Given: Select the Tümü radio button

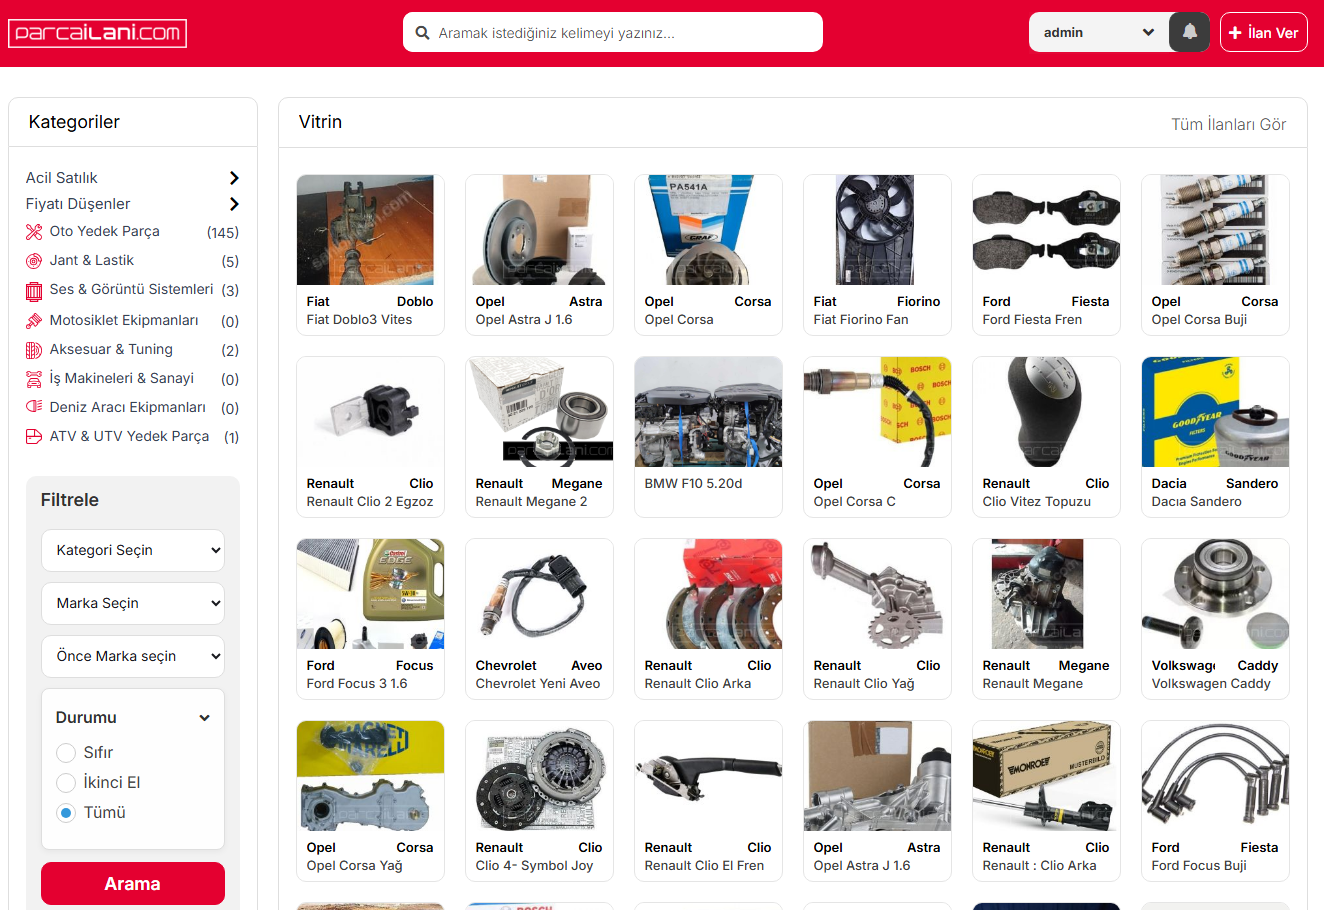Looking at the screenshot, I should tap(66, 813).
